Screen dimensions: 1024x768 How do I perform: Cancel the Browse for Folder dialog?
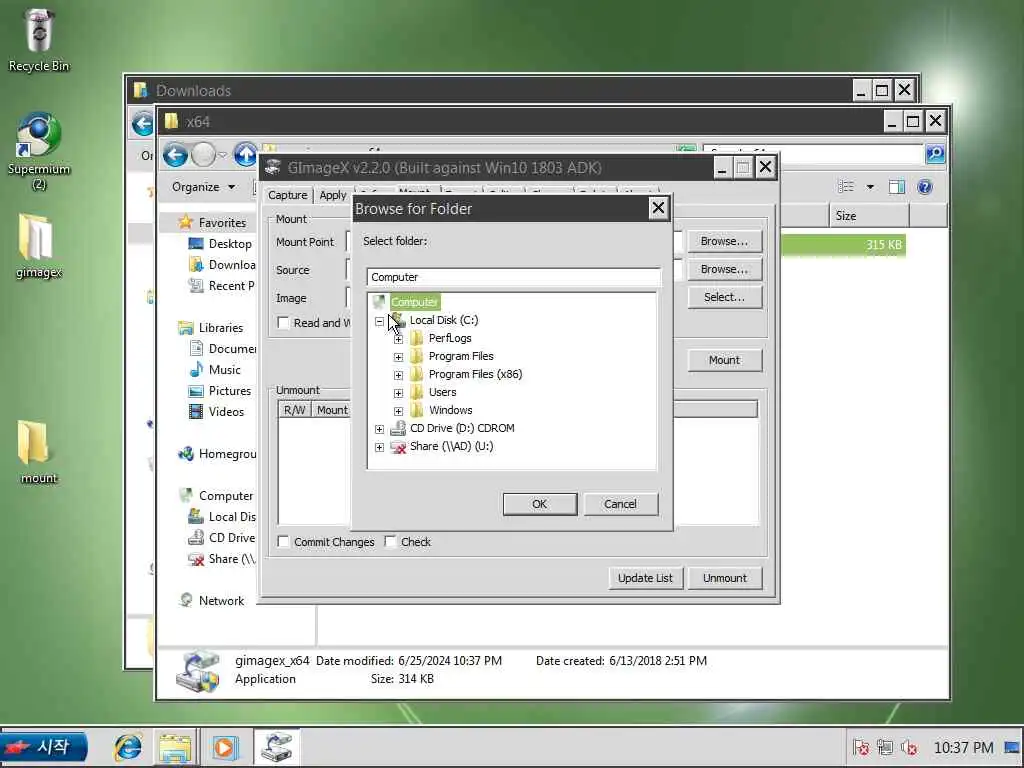pyautogui.click(x=620, y=504)
